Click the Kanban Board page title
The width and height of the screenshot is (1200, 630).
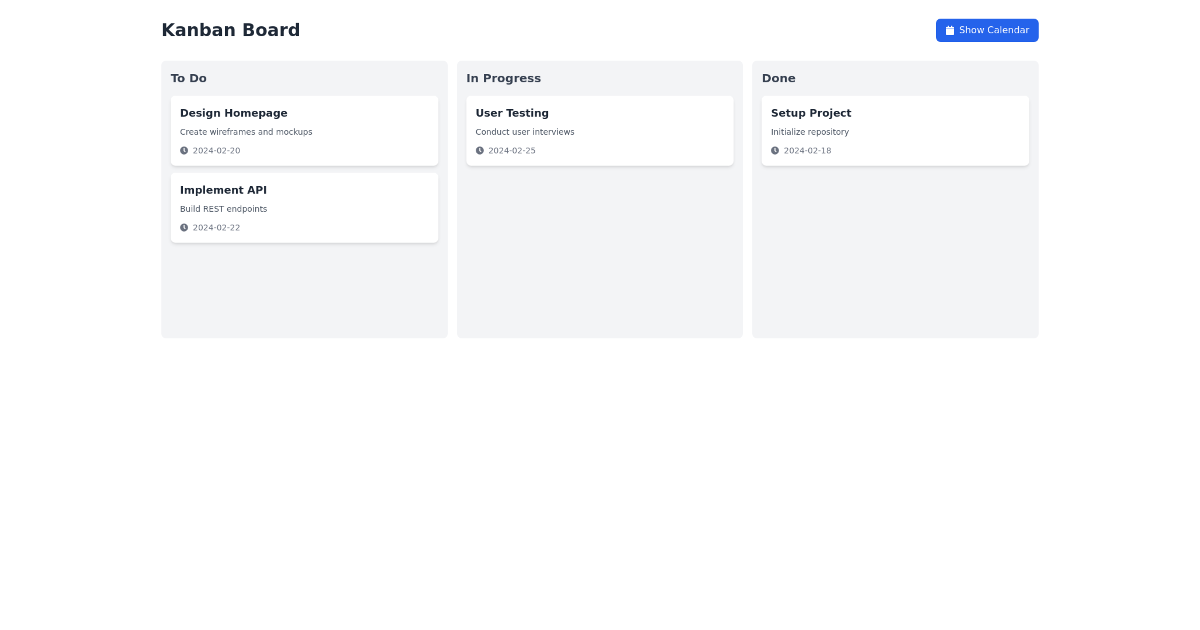pyautogui.click(x=230, y=30)
